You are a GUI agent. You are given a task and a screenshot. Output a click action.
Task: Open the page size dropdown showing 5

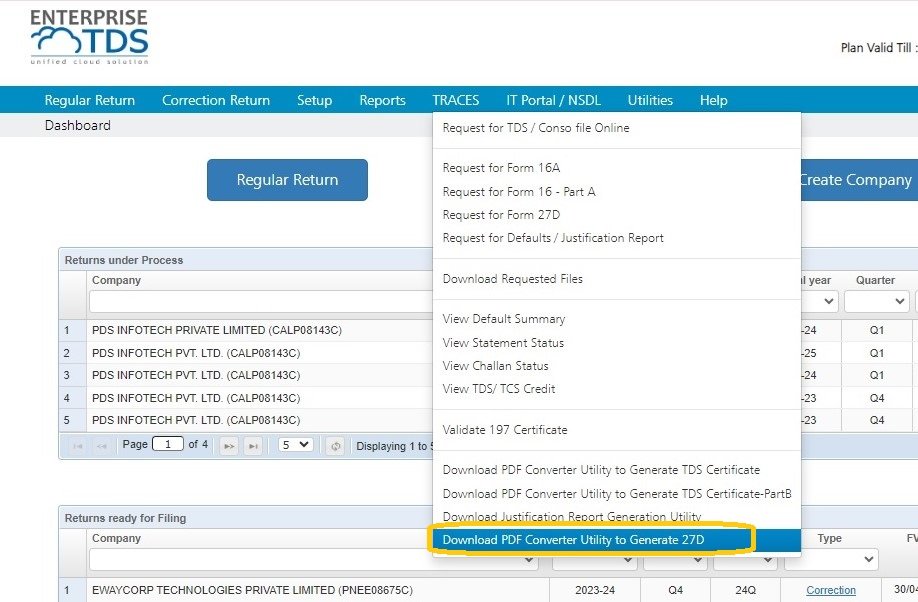pyautogui.click(x=294, y=445)
